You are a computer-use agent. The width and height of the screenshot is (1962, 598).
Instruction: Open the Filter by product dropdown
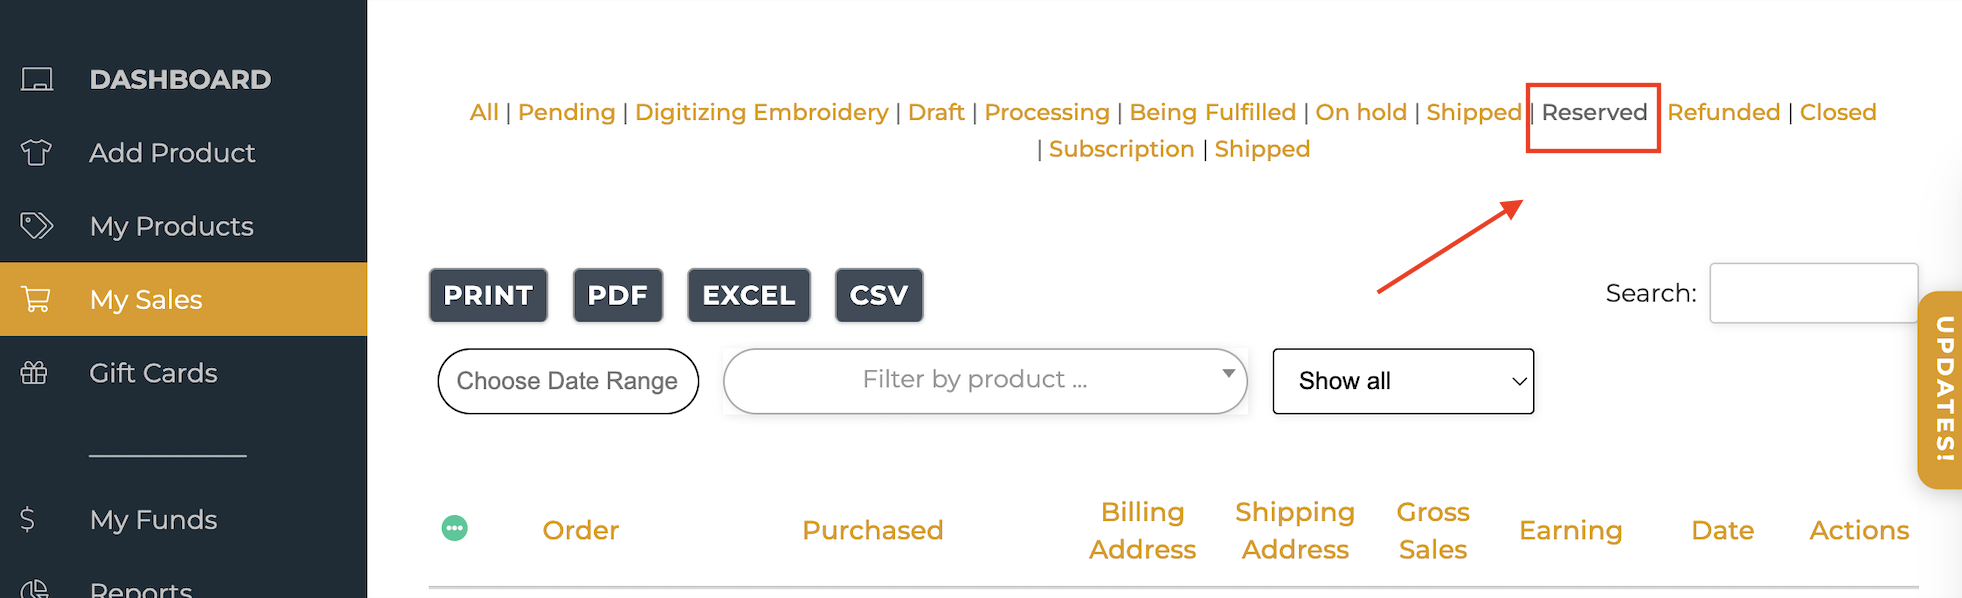coord(984,381)
